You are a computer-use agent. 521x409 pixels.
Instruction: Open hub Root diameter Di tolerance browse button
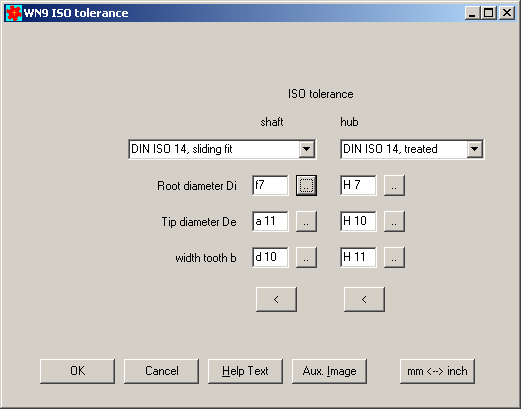tap(394, 185)
